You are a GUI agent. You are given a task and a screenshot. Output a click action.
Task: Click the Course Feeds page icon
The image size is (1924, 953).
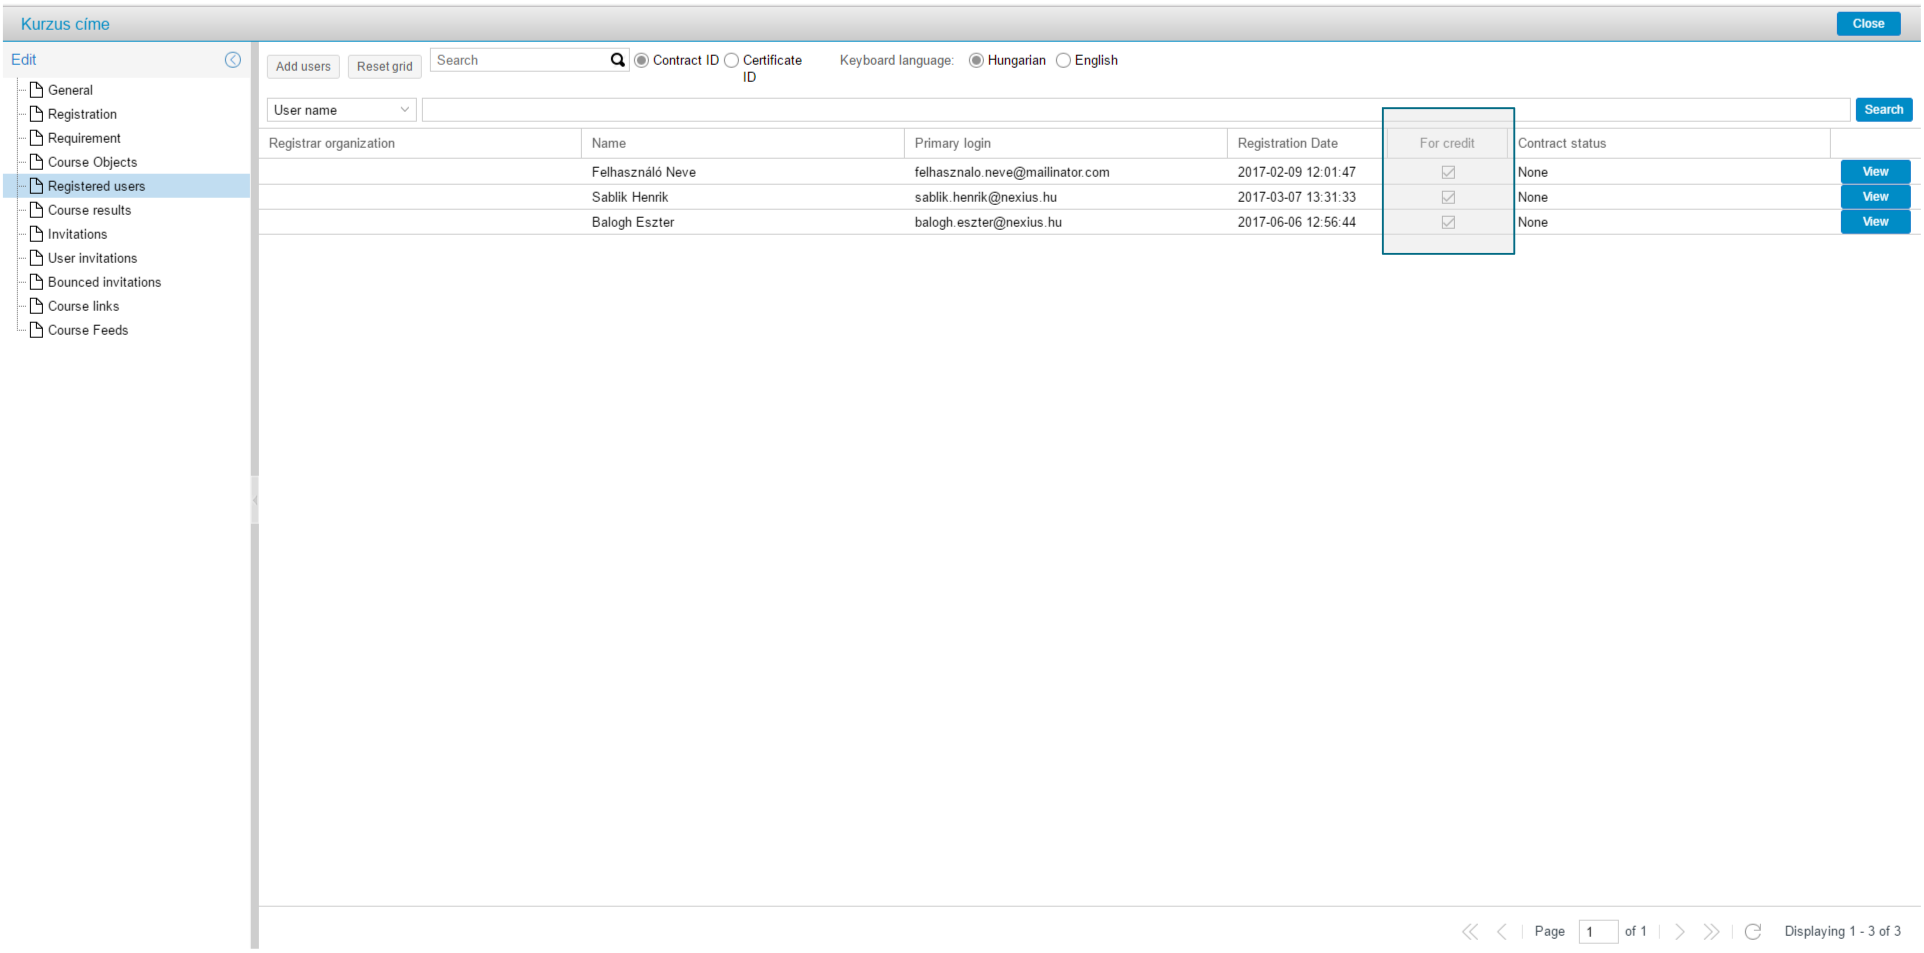[37, 330]
